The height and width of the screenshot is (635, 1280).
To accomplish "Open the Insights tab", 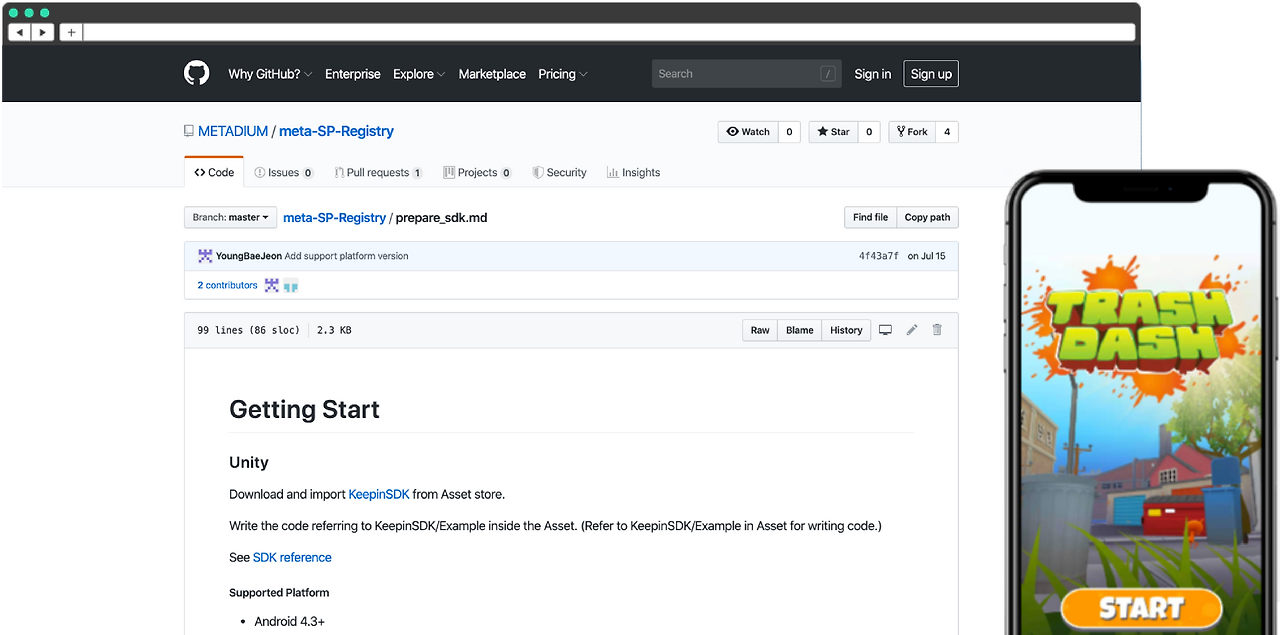I will 633,172.
